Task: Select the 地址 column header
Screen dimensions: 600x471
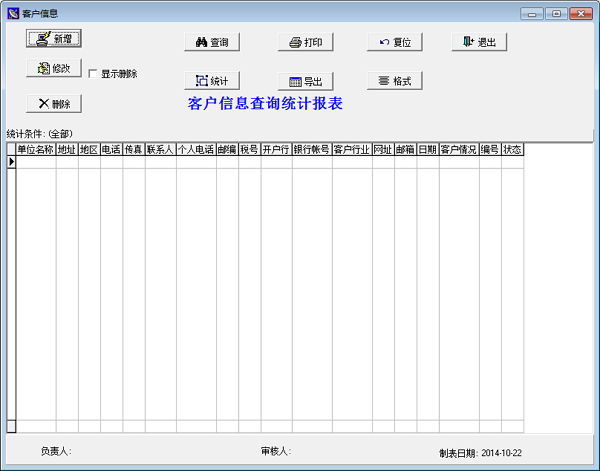Action: [x=67, y=149]
